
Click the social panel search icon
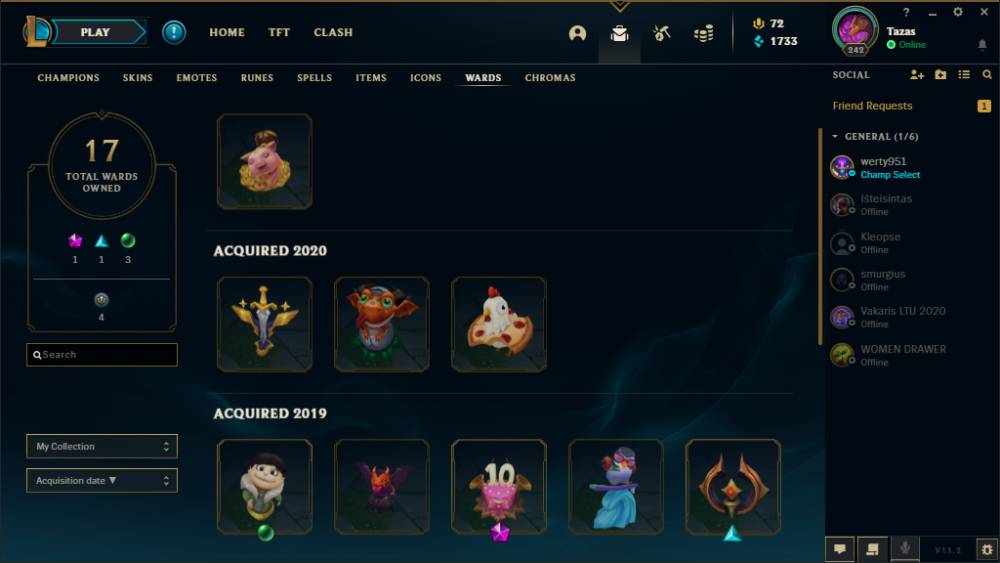coord(987,75)
